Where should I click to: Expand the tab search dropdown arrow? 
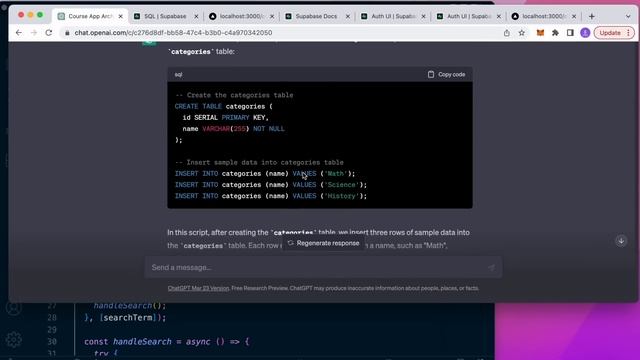tap(628, 16)
